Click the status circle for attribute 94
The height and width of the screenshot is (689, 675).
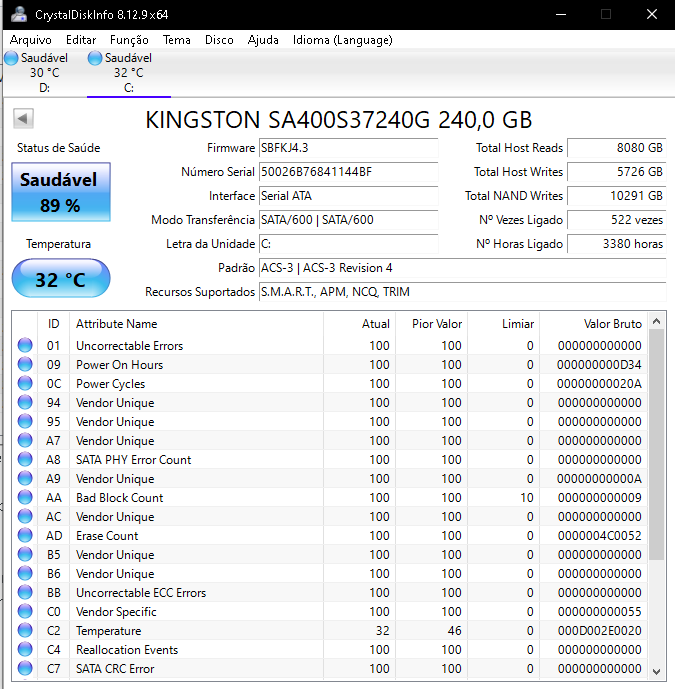click(25, 403)
